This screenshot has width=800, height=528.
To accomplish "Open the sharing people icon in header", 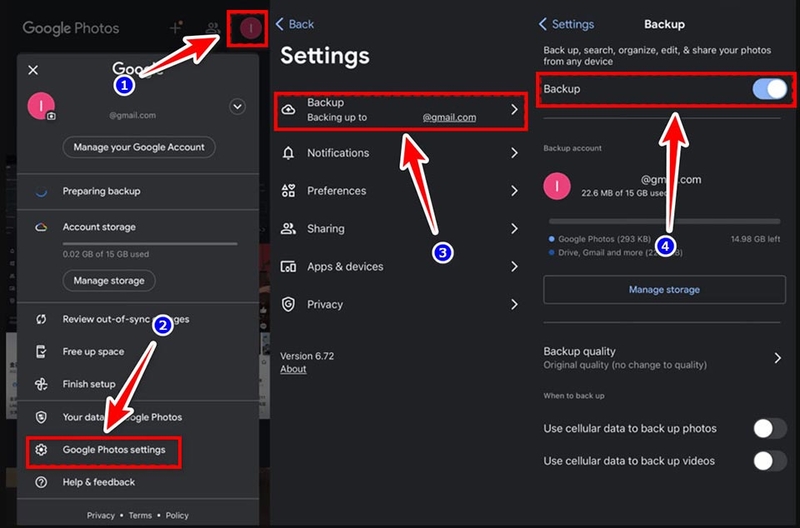I will (212, 28).
